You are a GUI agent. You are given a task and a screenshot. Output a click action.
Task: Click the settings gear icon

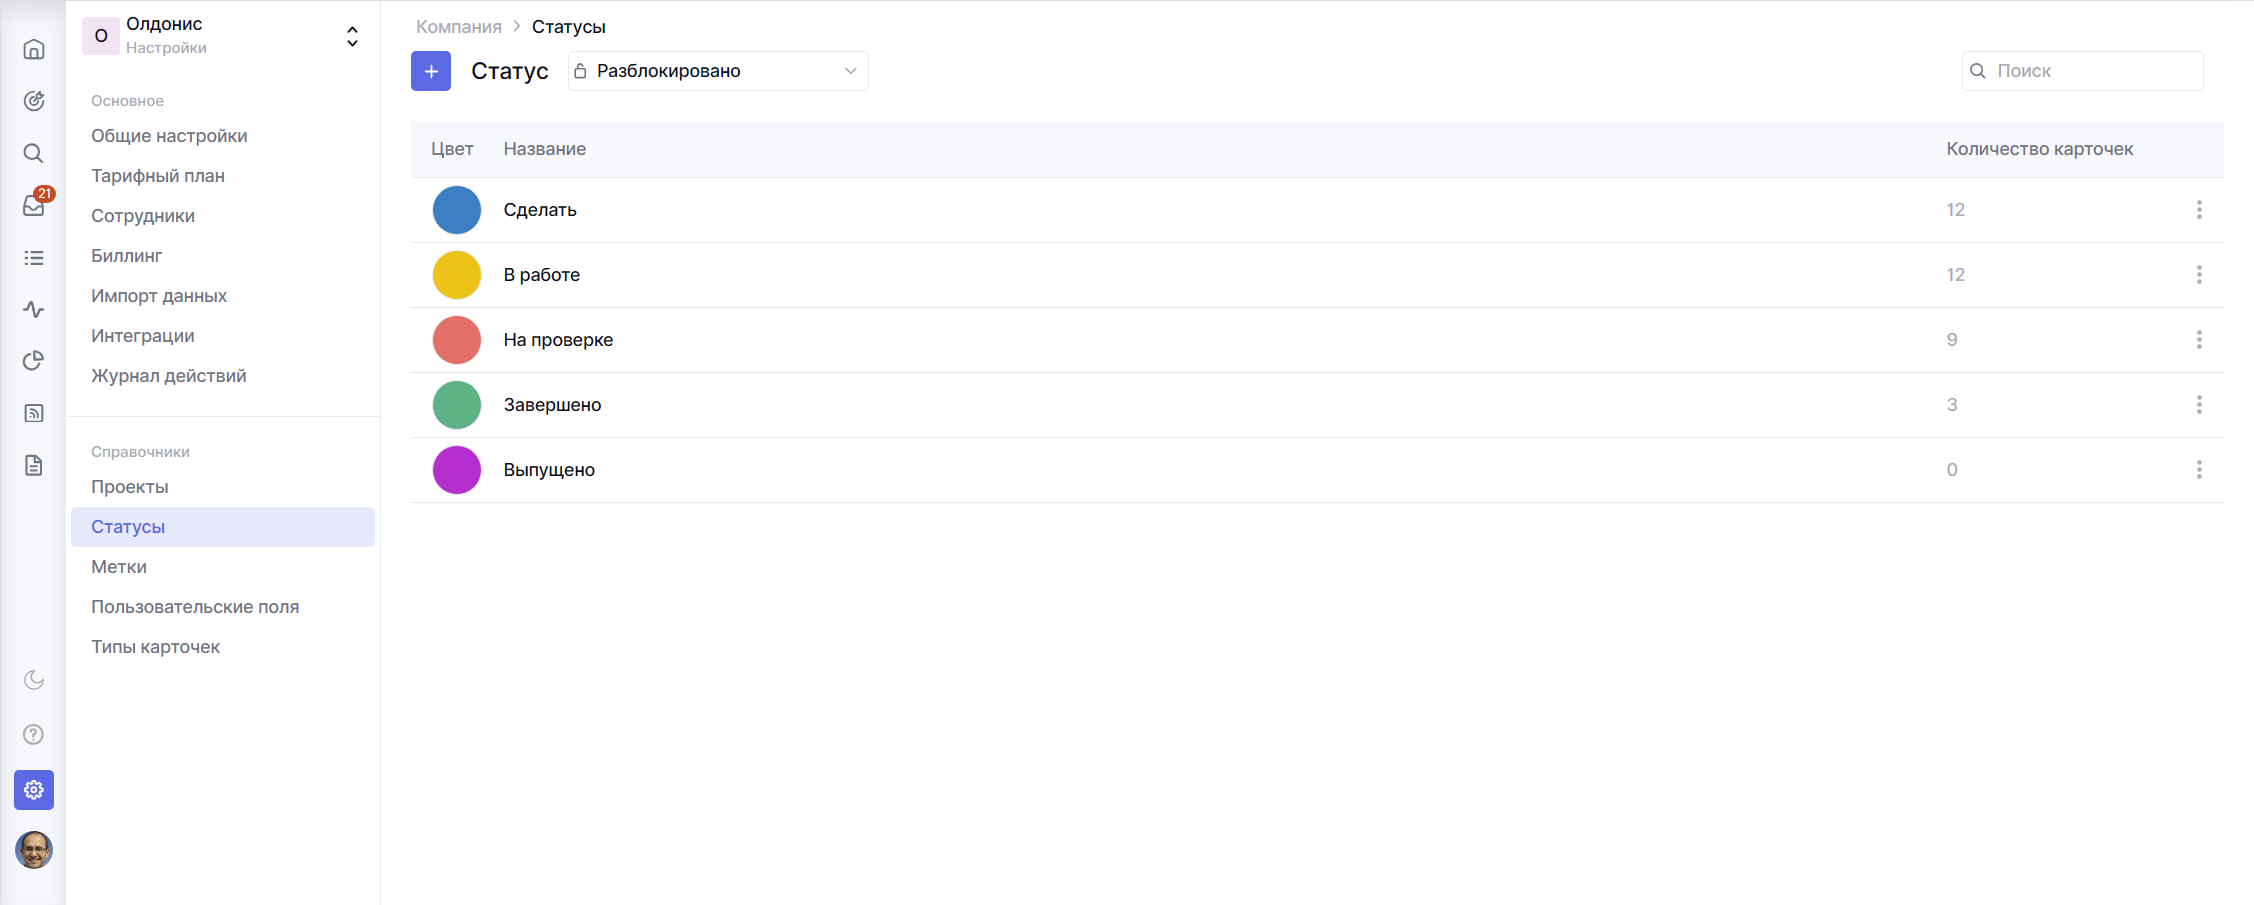[34, 790]
